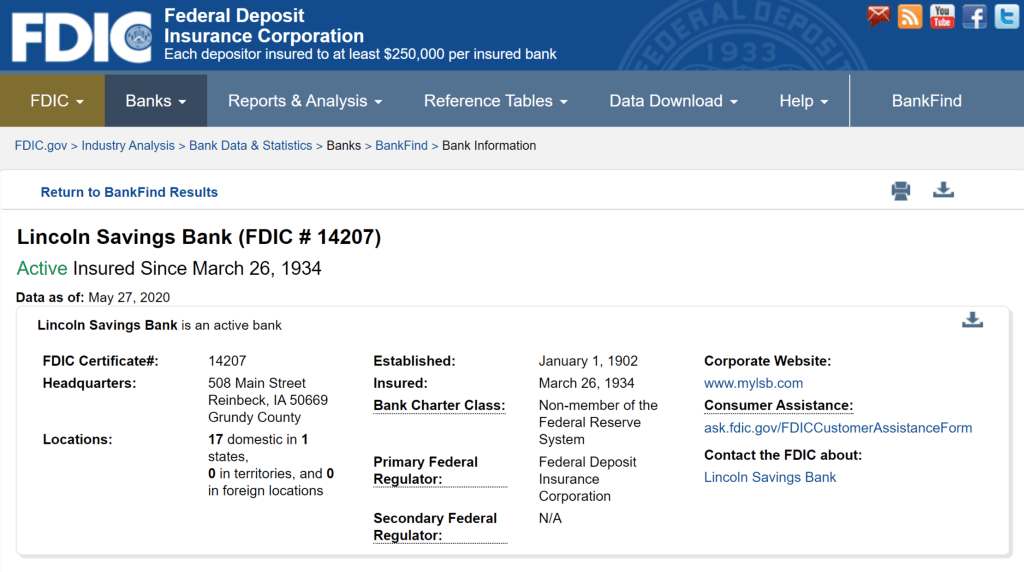Click the Lincoln Savings Bank (FDIC # 14207) heading

point(199,237)
